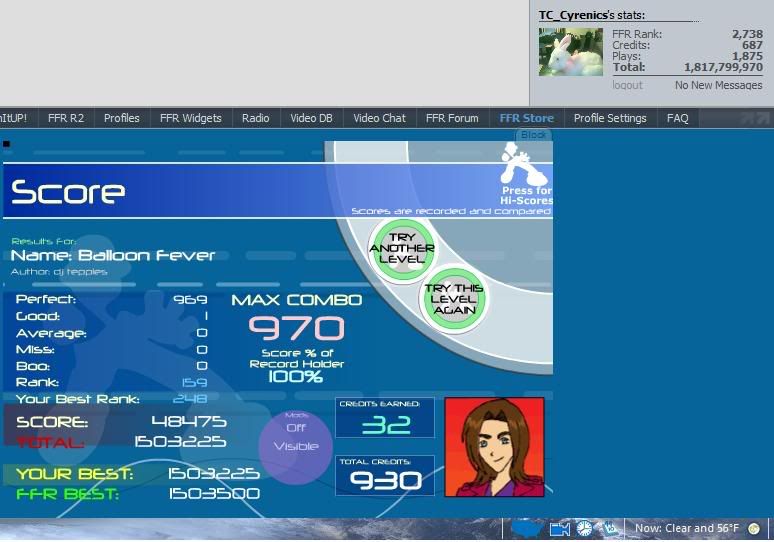The width and height of the screenshot is (774, 542).
Task: Click the player avatar portrait
Action: point(494,447)
